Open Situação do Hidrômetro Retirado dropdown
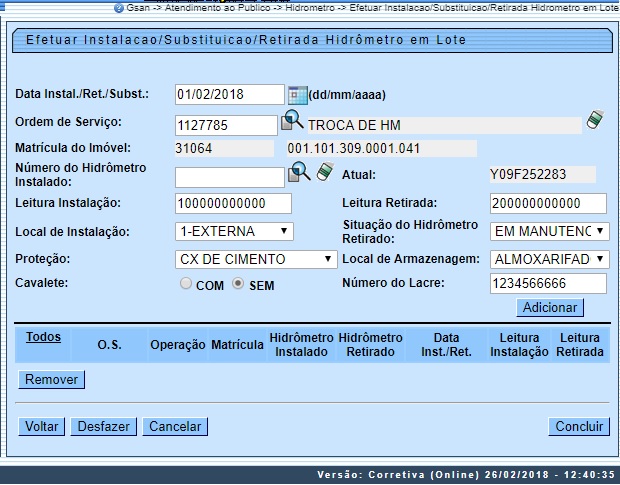620x485 pixels. click(x=549, y=232)
